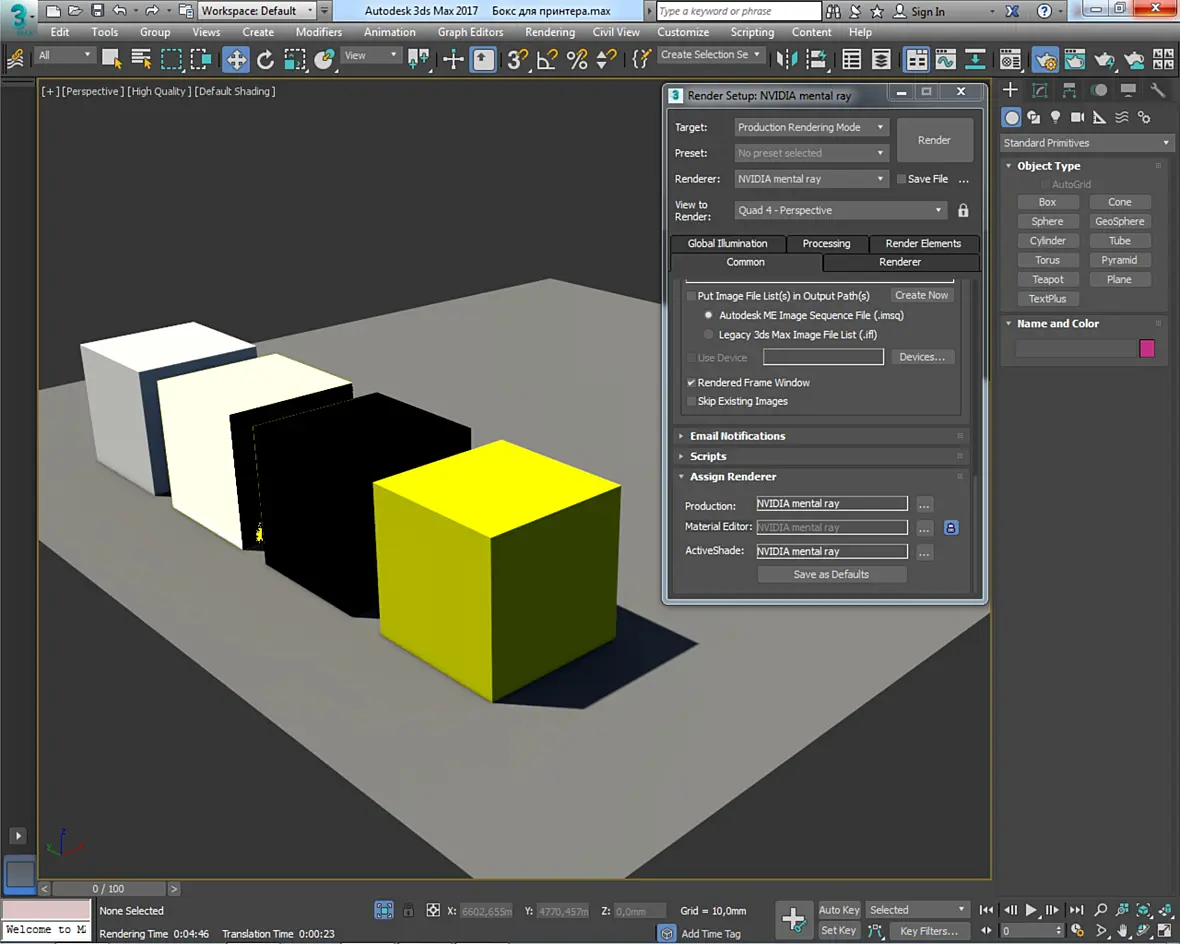Screen dimensions: 1180x944
Task: Choose Rectangular Selection Region tool
Action: pos(172,59)
